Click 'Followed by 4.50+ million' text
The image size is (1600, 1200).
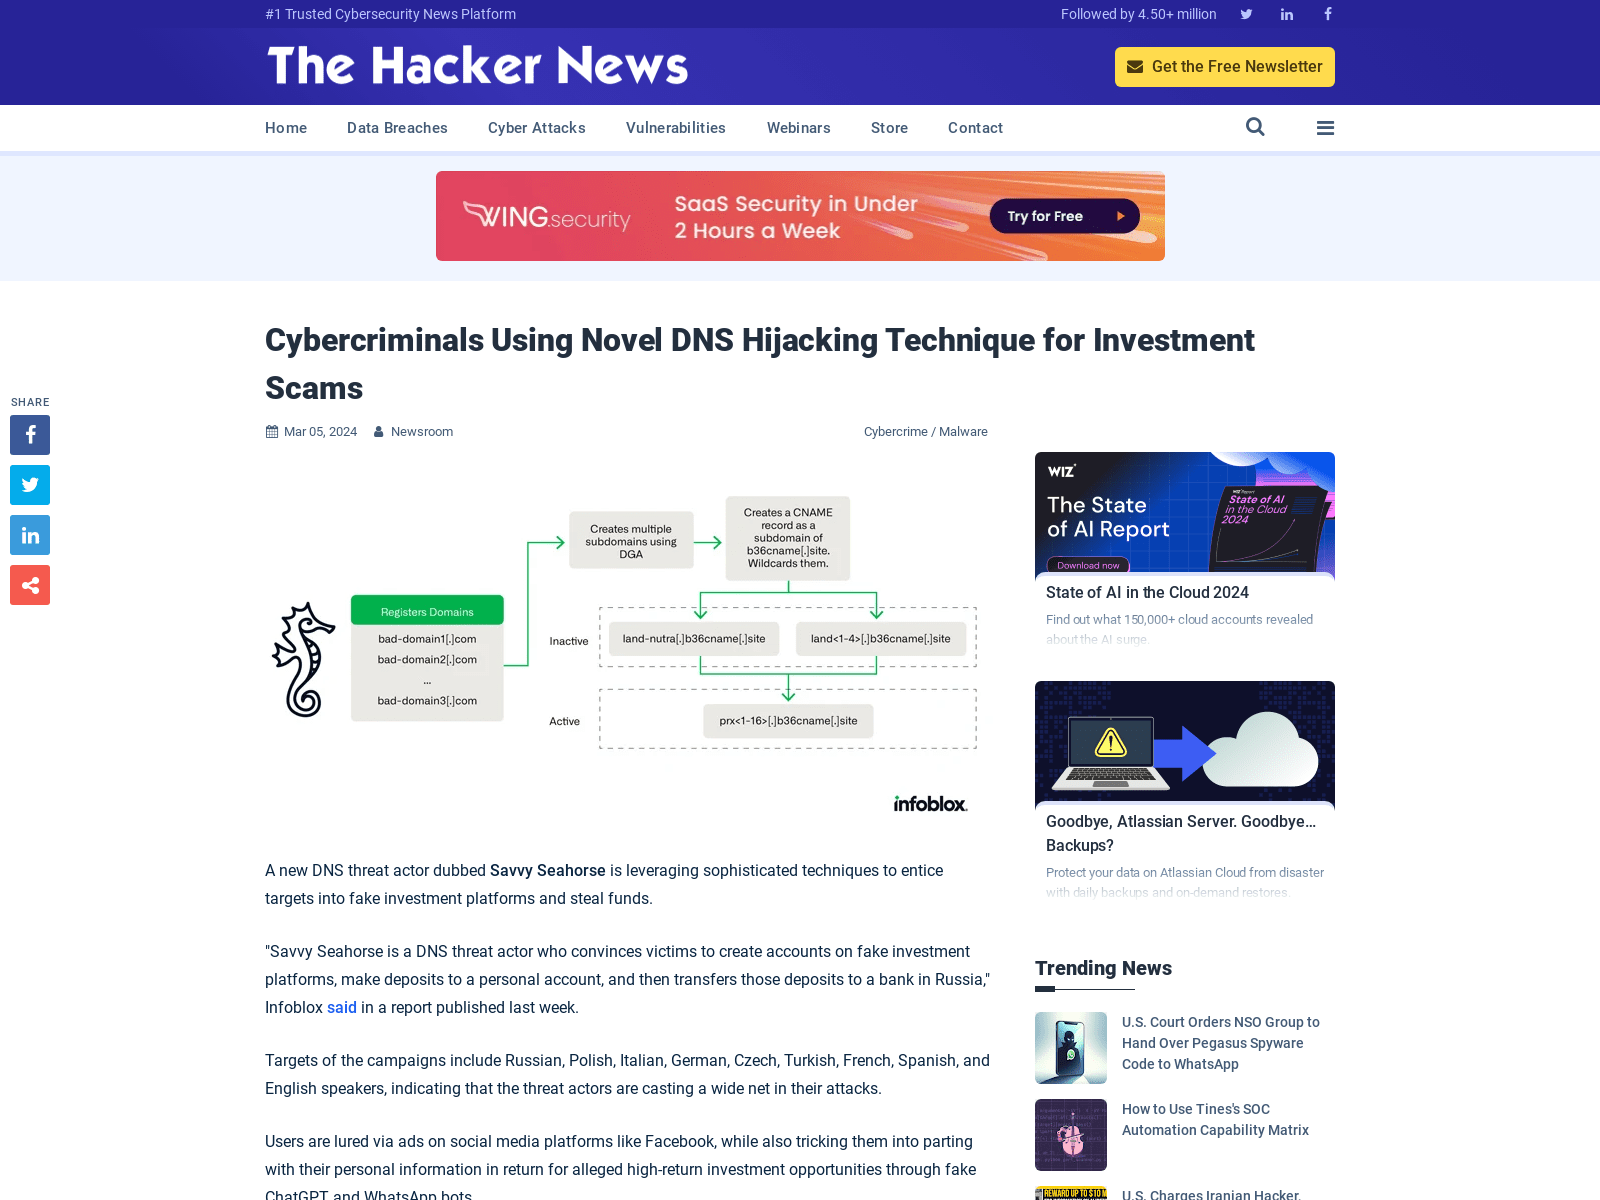[1139, 14]
